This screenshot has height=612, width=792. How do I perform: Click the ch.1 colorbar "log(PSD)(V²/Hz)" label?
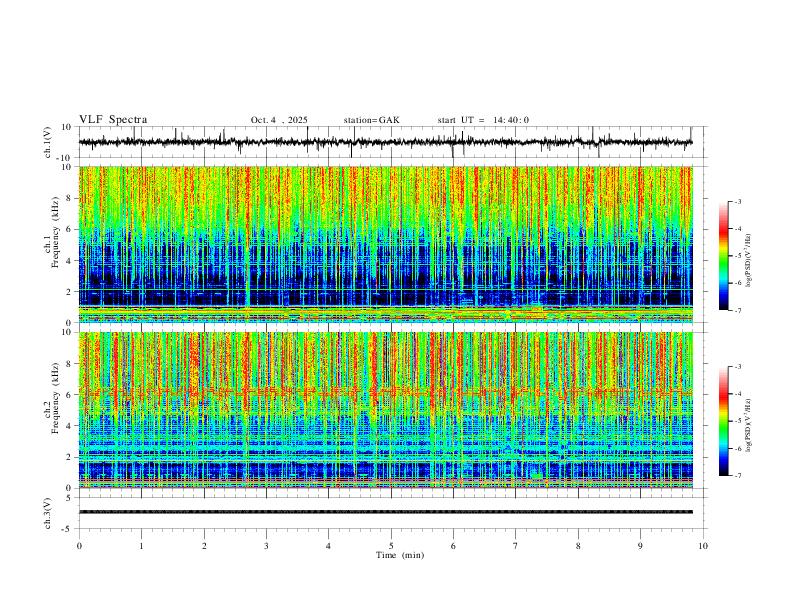pyautogui.click(x=749, y=260)
